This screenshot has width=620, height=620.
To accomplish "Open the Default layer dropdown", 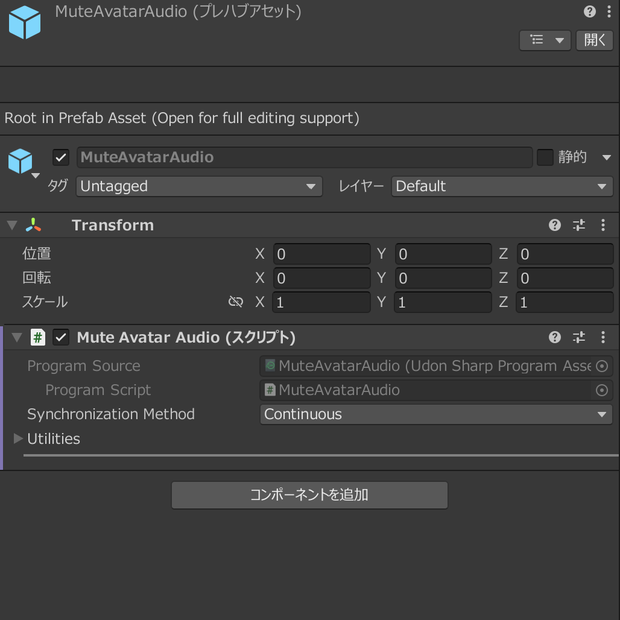I will pos(502,186).
